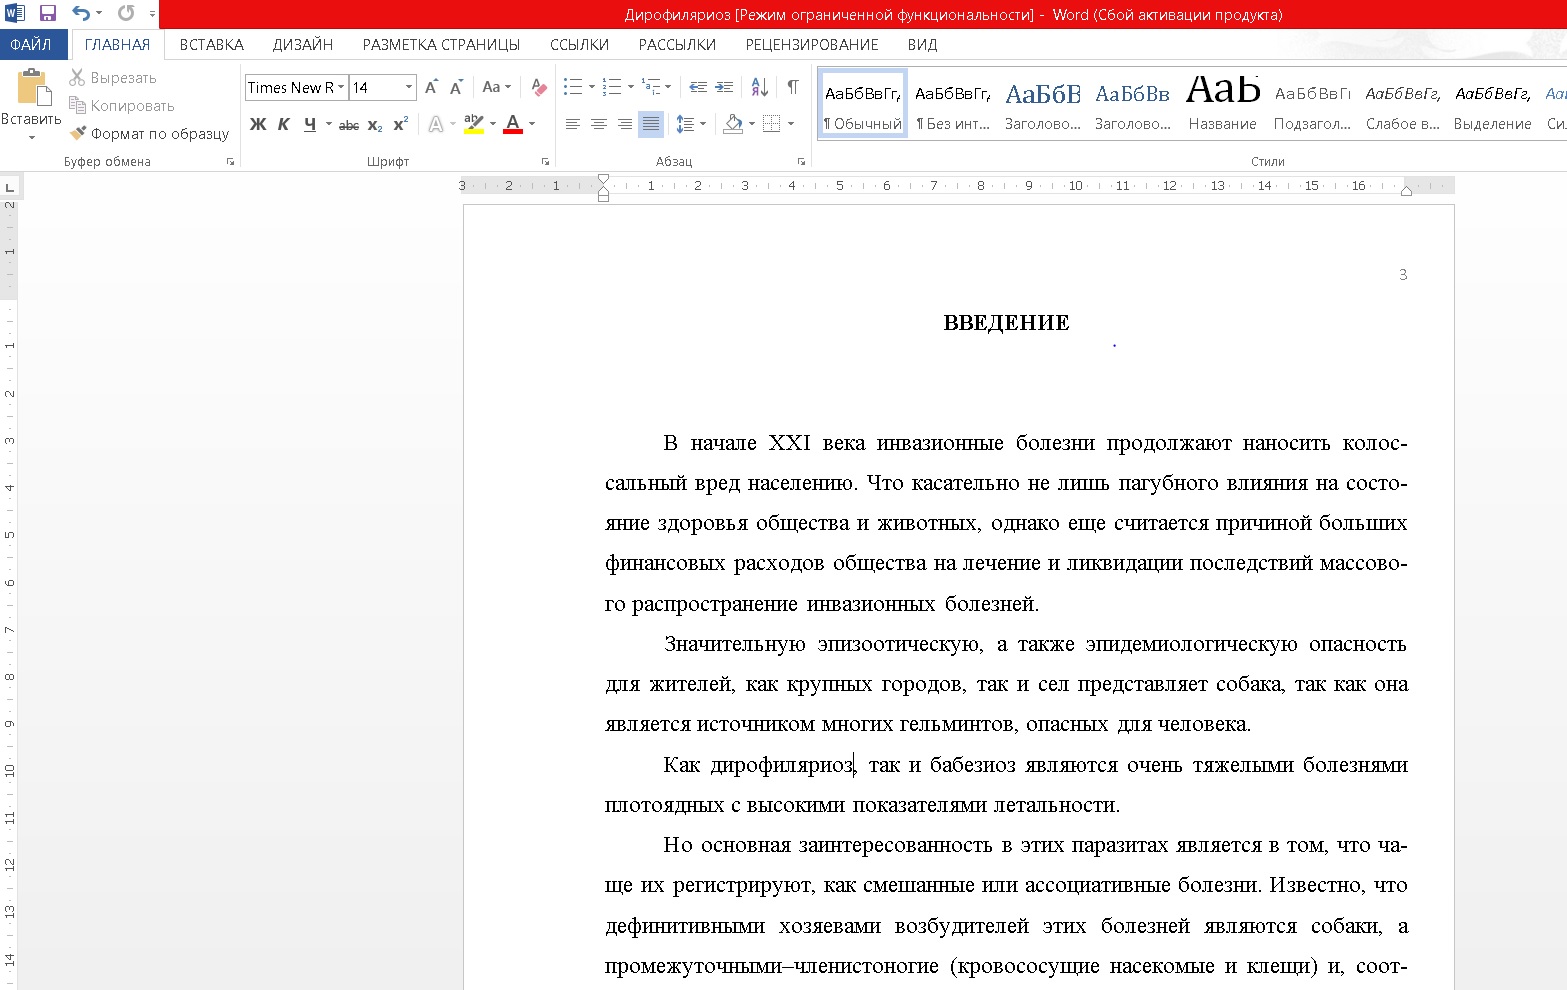Switch to the РЕЦЕНЗИРОВАНИЕ tab
This screenshot has width=1567, height=990.
coord(812,44)
